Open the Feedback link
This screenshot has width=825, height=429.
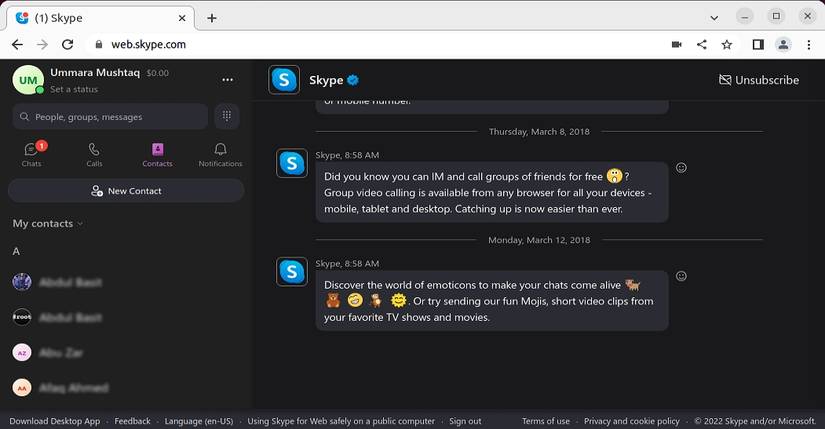point(133,421)
